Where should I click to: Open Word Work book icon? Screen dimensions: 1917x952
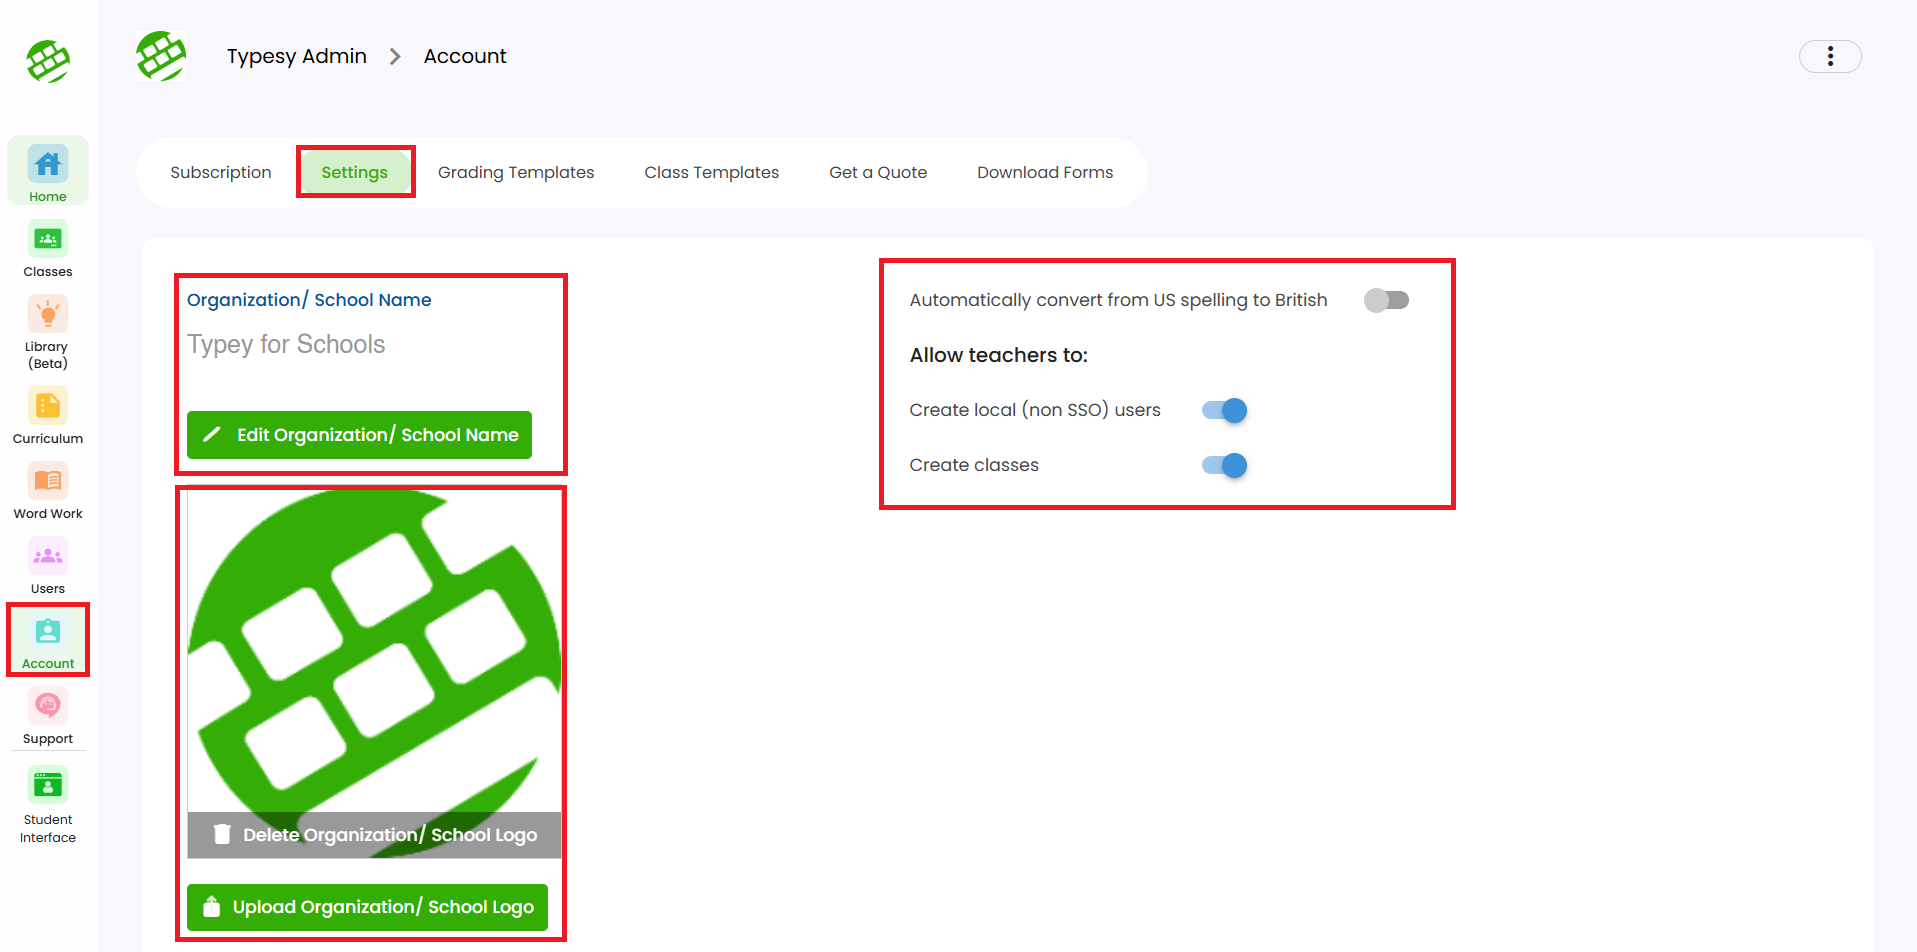tap(48, 482)
